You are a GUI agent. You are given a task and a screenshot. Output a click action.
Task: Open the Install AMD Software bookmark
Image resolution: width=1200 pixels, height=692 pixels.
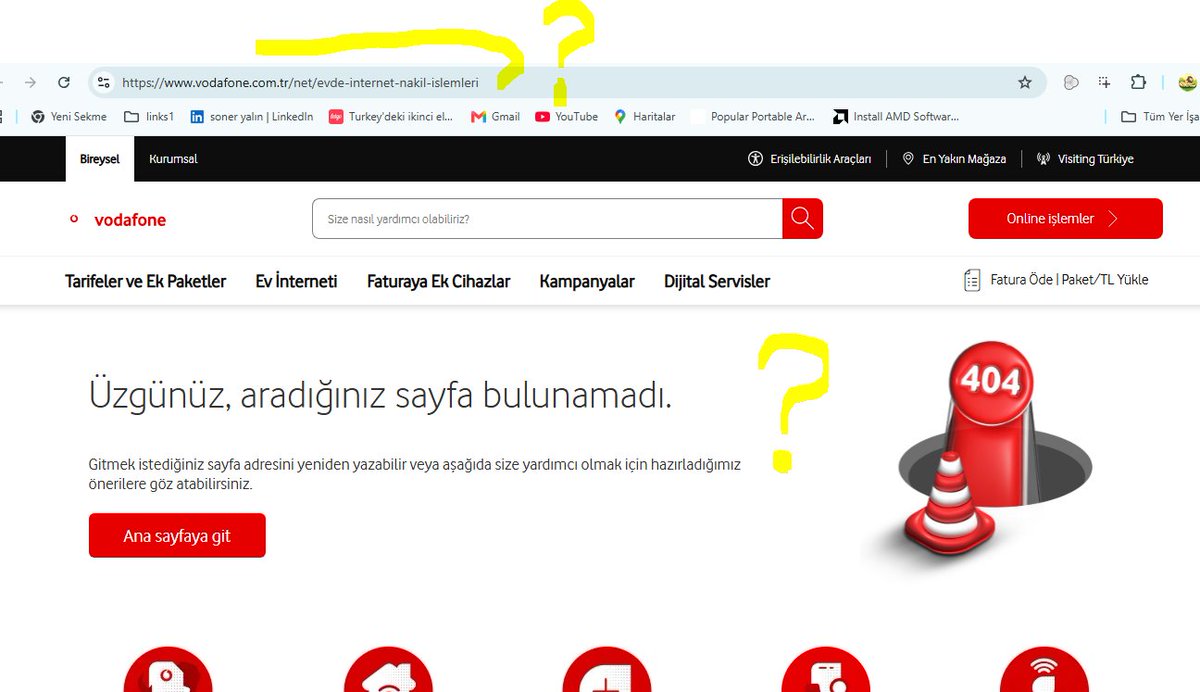[x=896, y=117]
